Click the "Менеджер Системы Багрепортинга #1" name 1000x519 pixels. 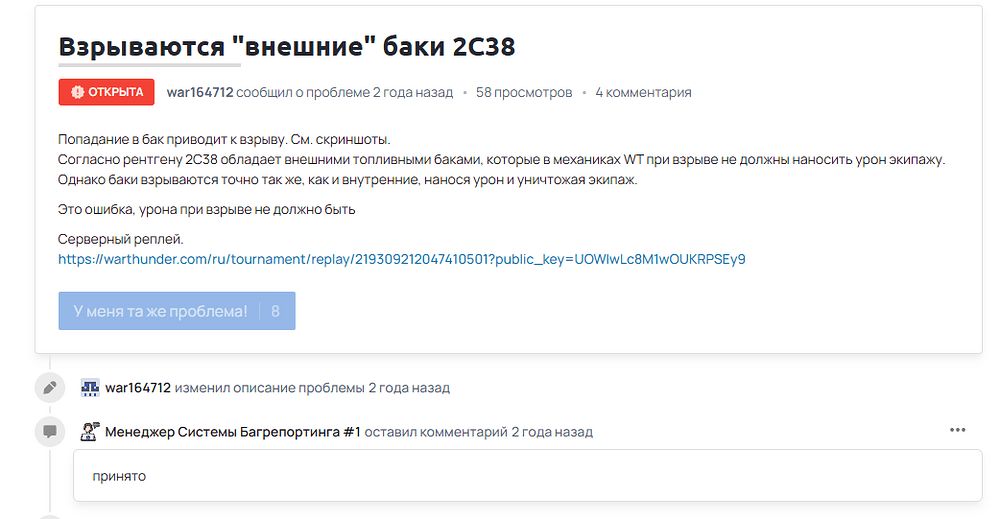tap(232, 432)
